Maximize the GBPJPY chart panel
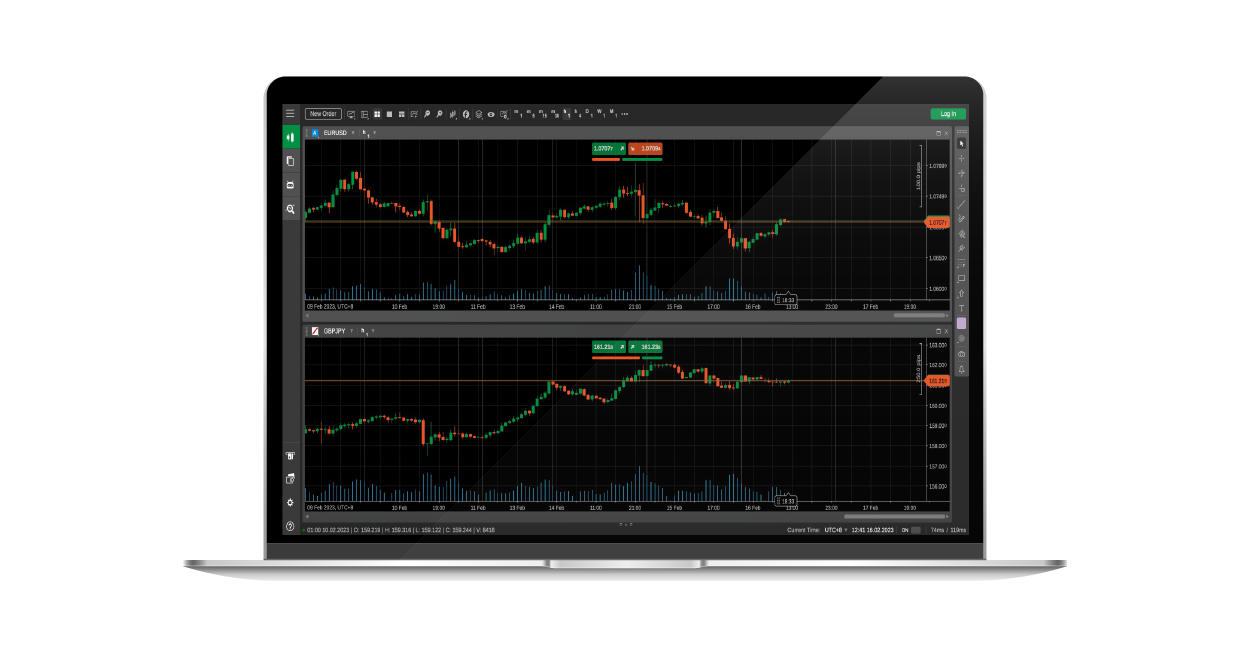The height and width of the screenshot is (655, 1250). point(938,330)
